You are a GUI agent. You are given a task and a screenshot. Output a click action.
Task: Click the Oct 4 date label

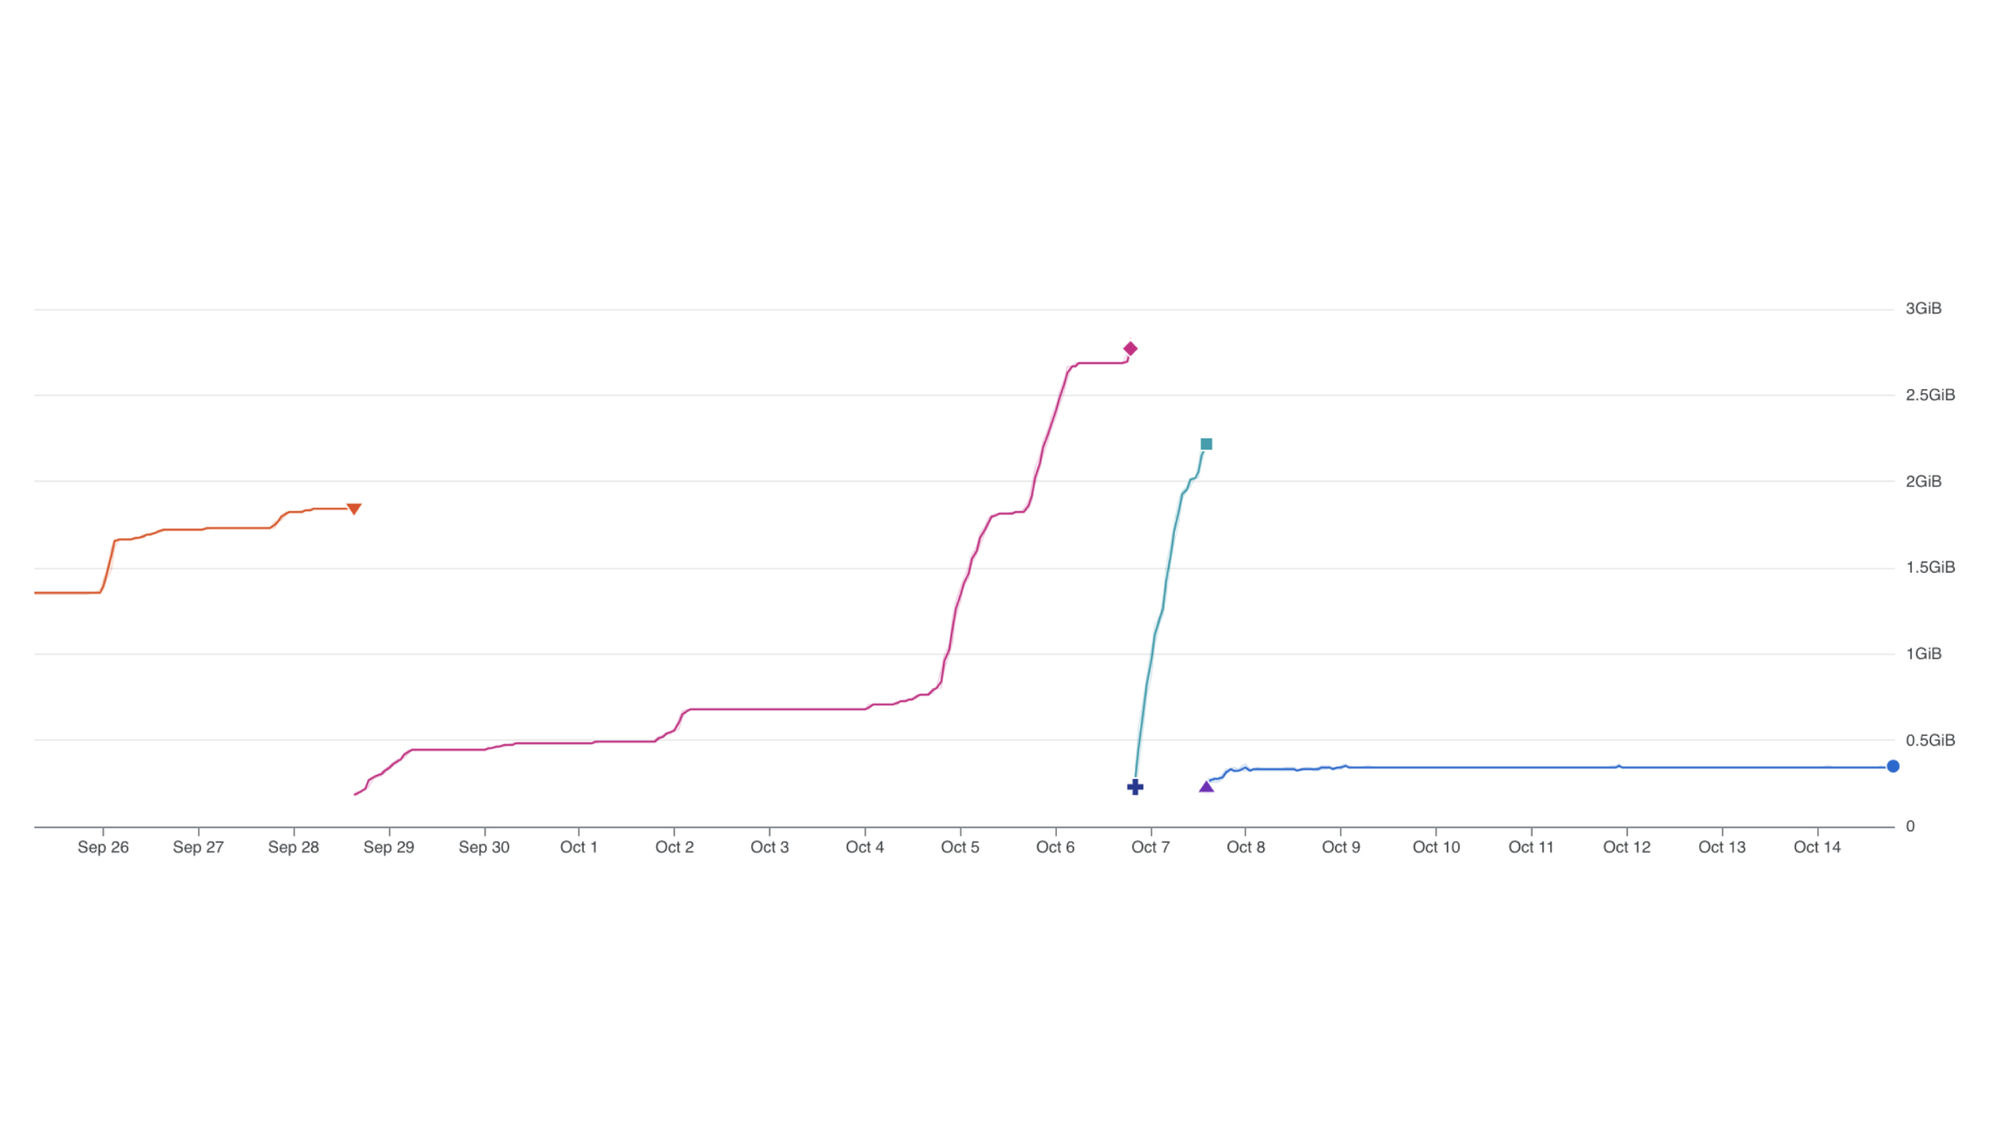[865, 847]
